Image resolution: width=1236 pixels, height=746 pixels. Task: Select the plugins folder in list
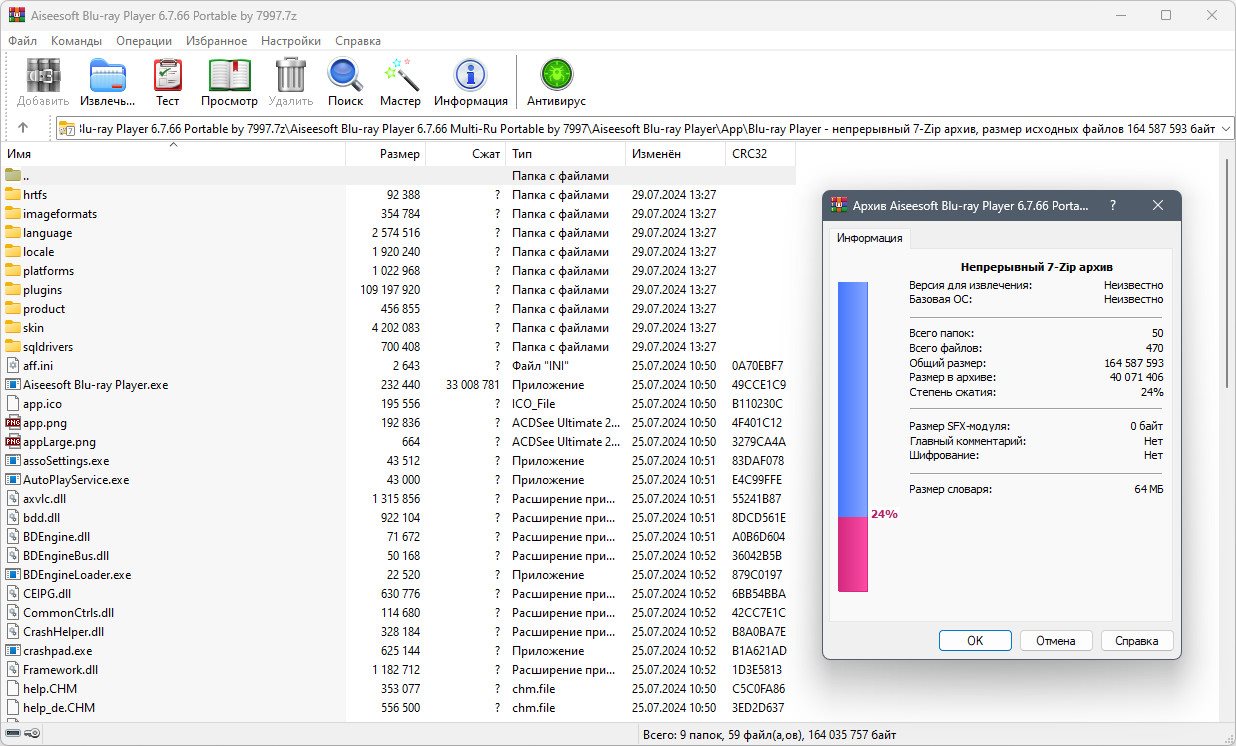pos(43,290)
